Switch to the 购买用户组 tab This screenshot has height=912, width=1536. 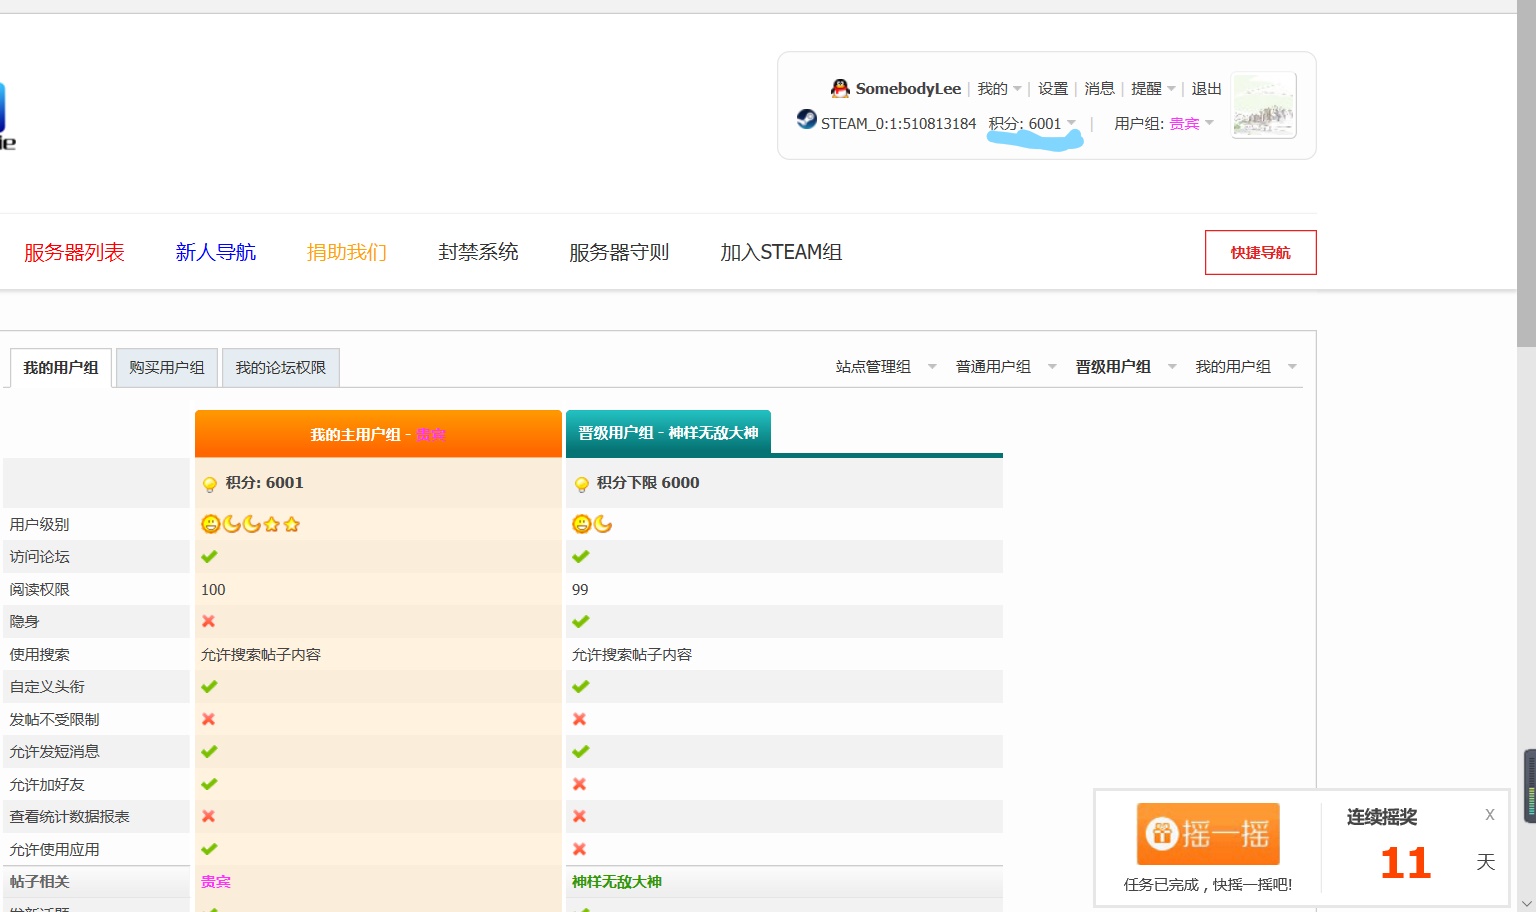[x=167, y=367]
